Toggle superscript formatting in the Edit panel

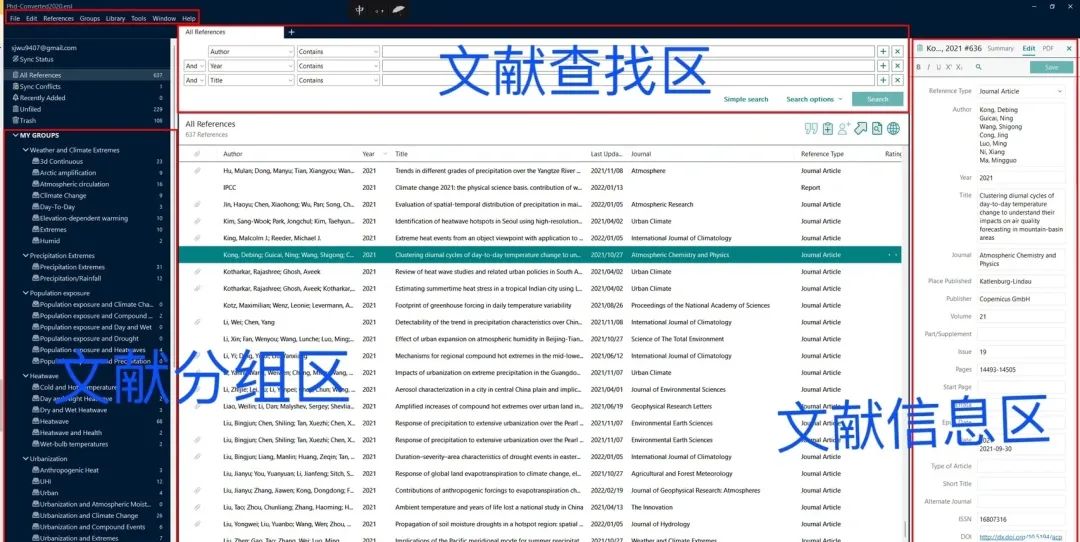[948, 67]
